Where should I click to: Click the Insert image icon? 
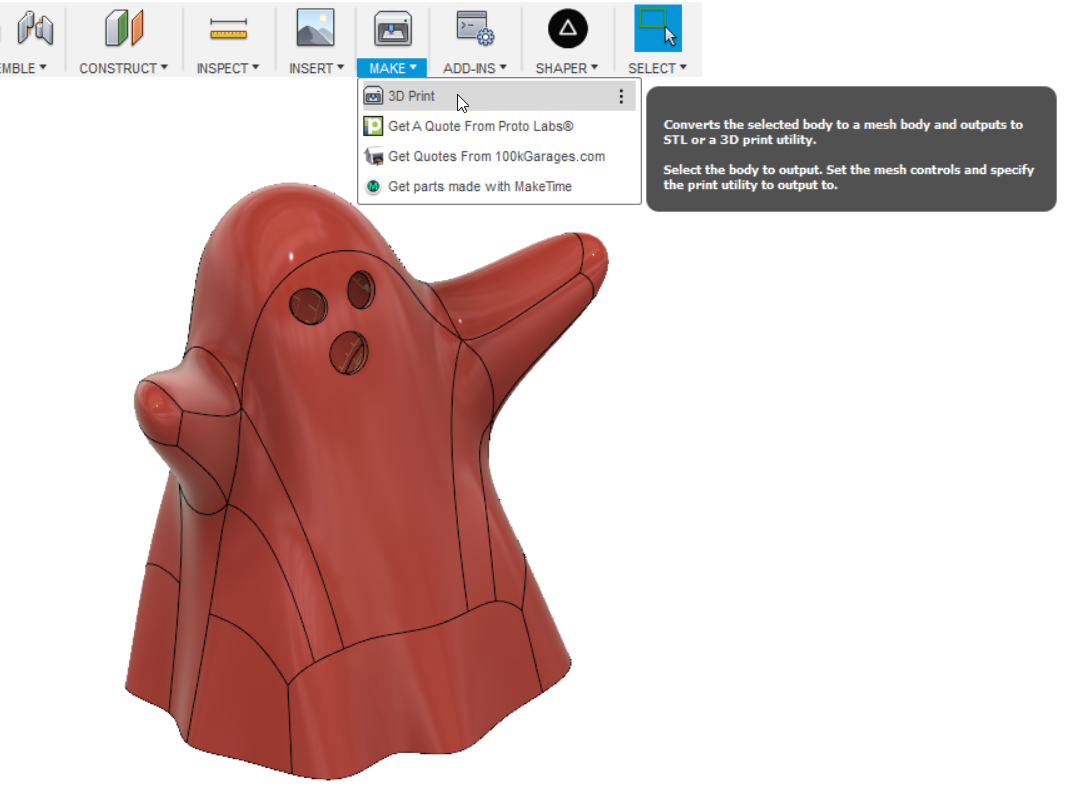[x=315, y=28]
